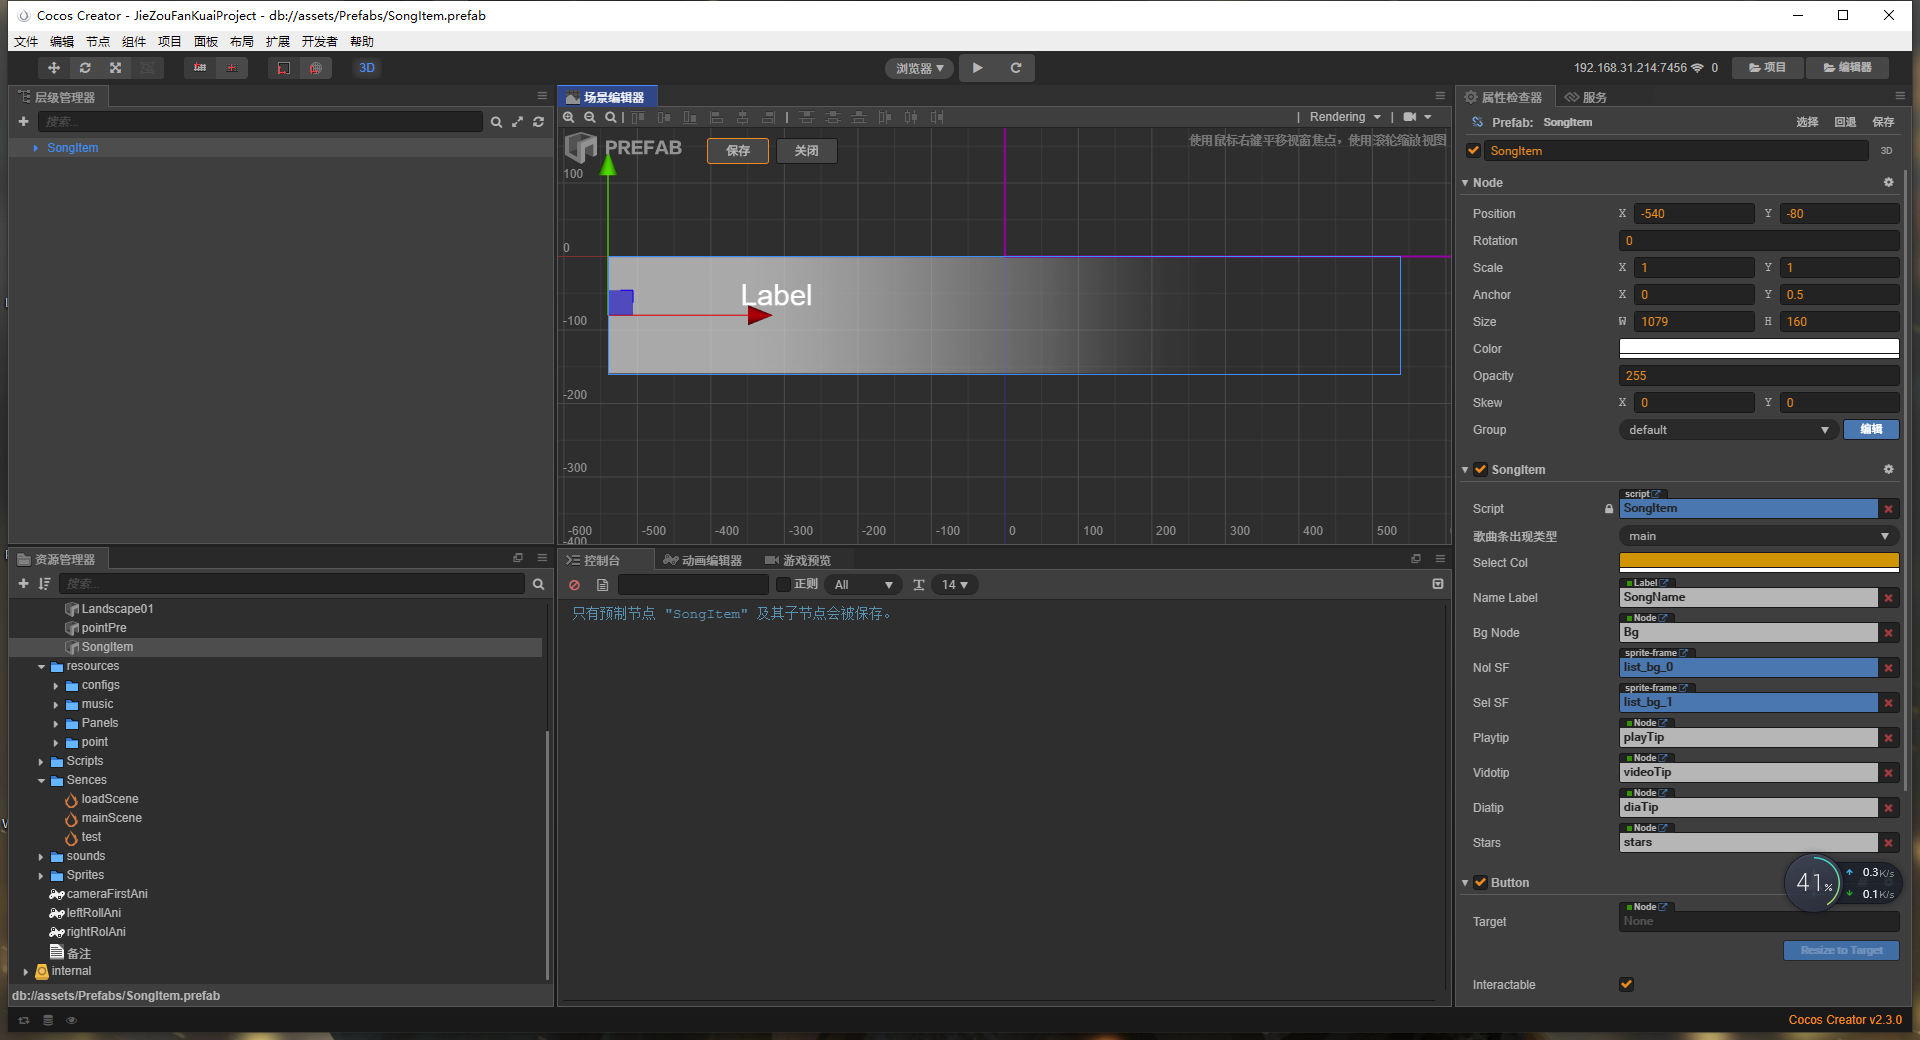This screenshot has width=1920, height=1040.
Task: Open the hierarchy panel options menu
Action: click(542, 96)
